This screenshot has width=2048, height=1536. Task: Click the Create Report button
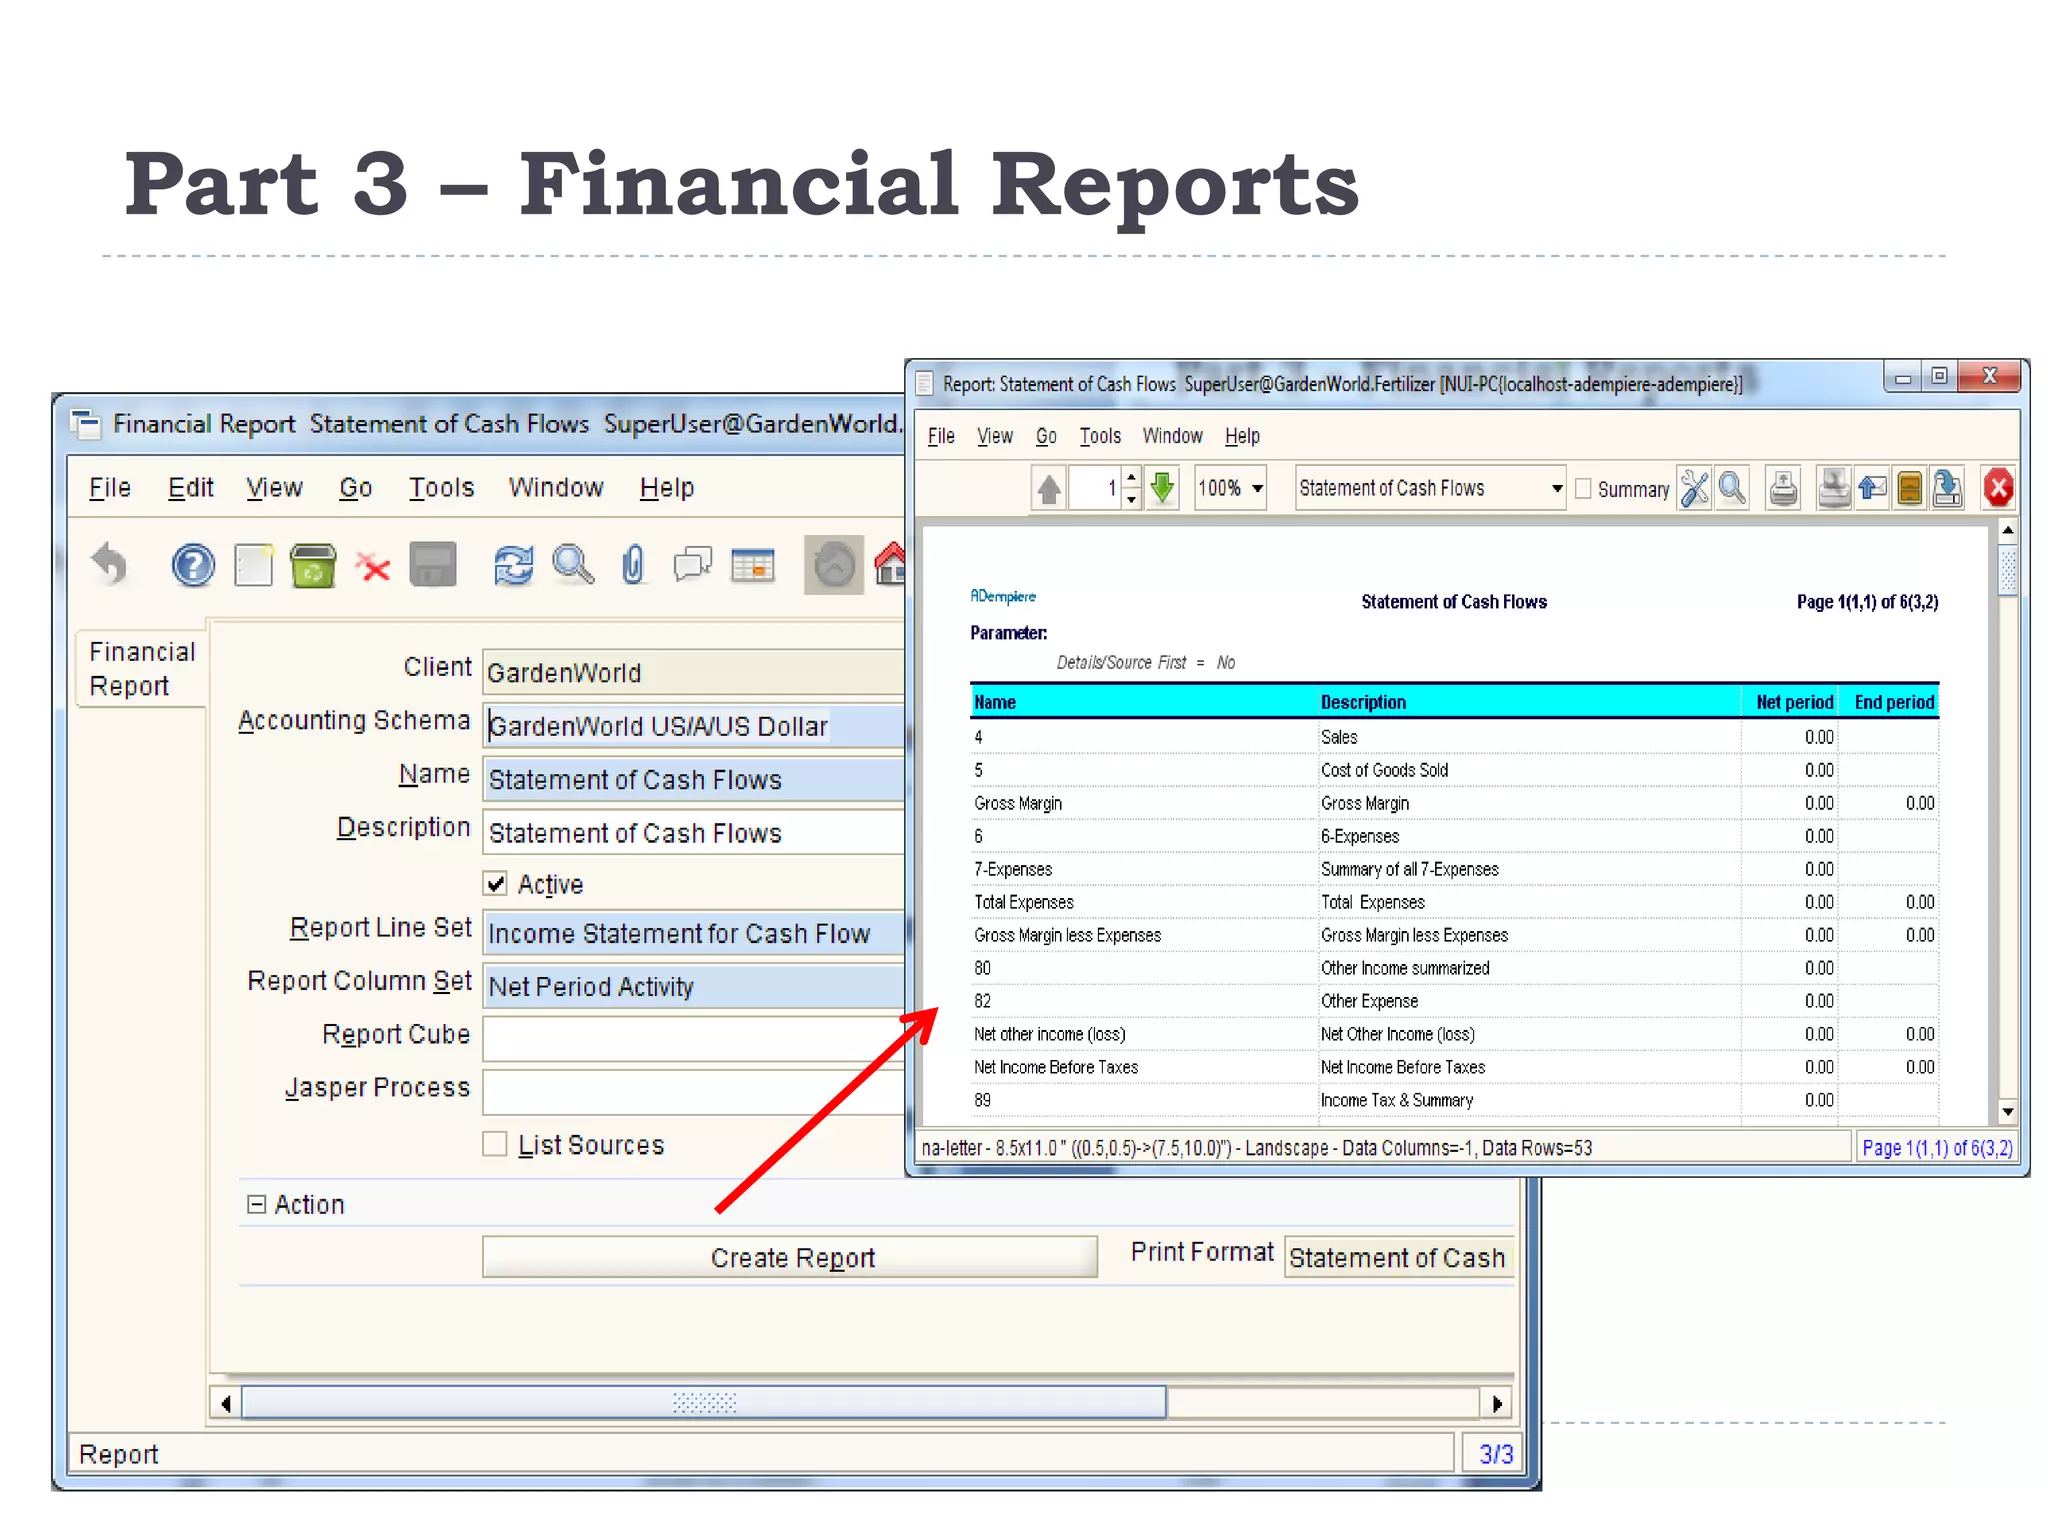pos(790,1257)
